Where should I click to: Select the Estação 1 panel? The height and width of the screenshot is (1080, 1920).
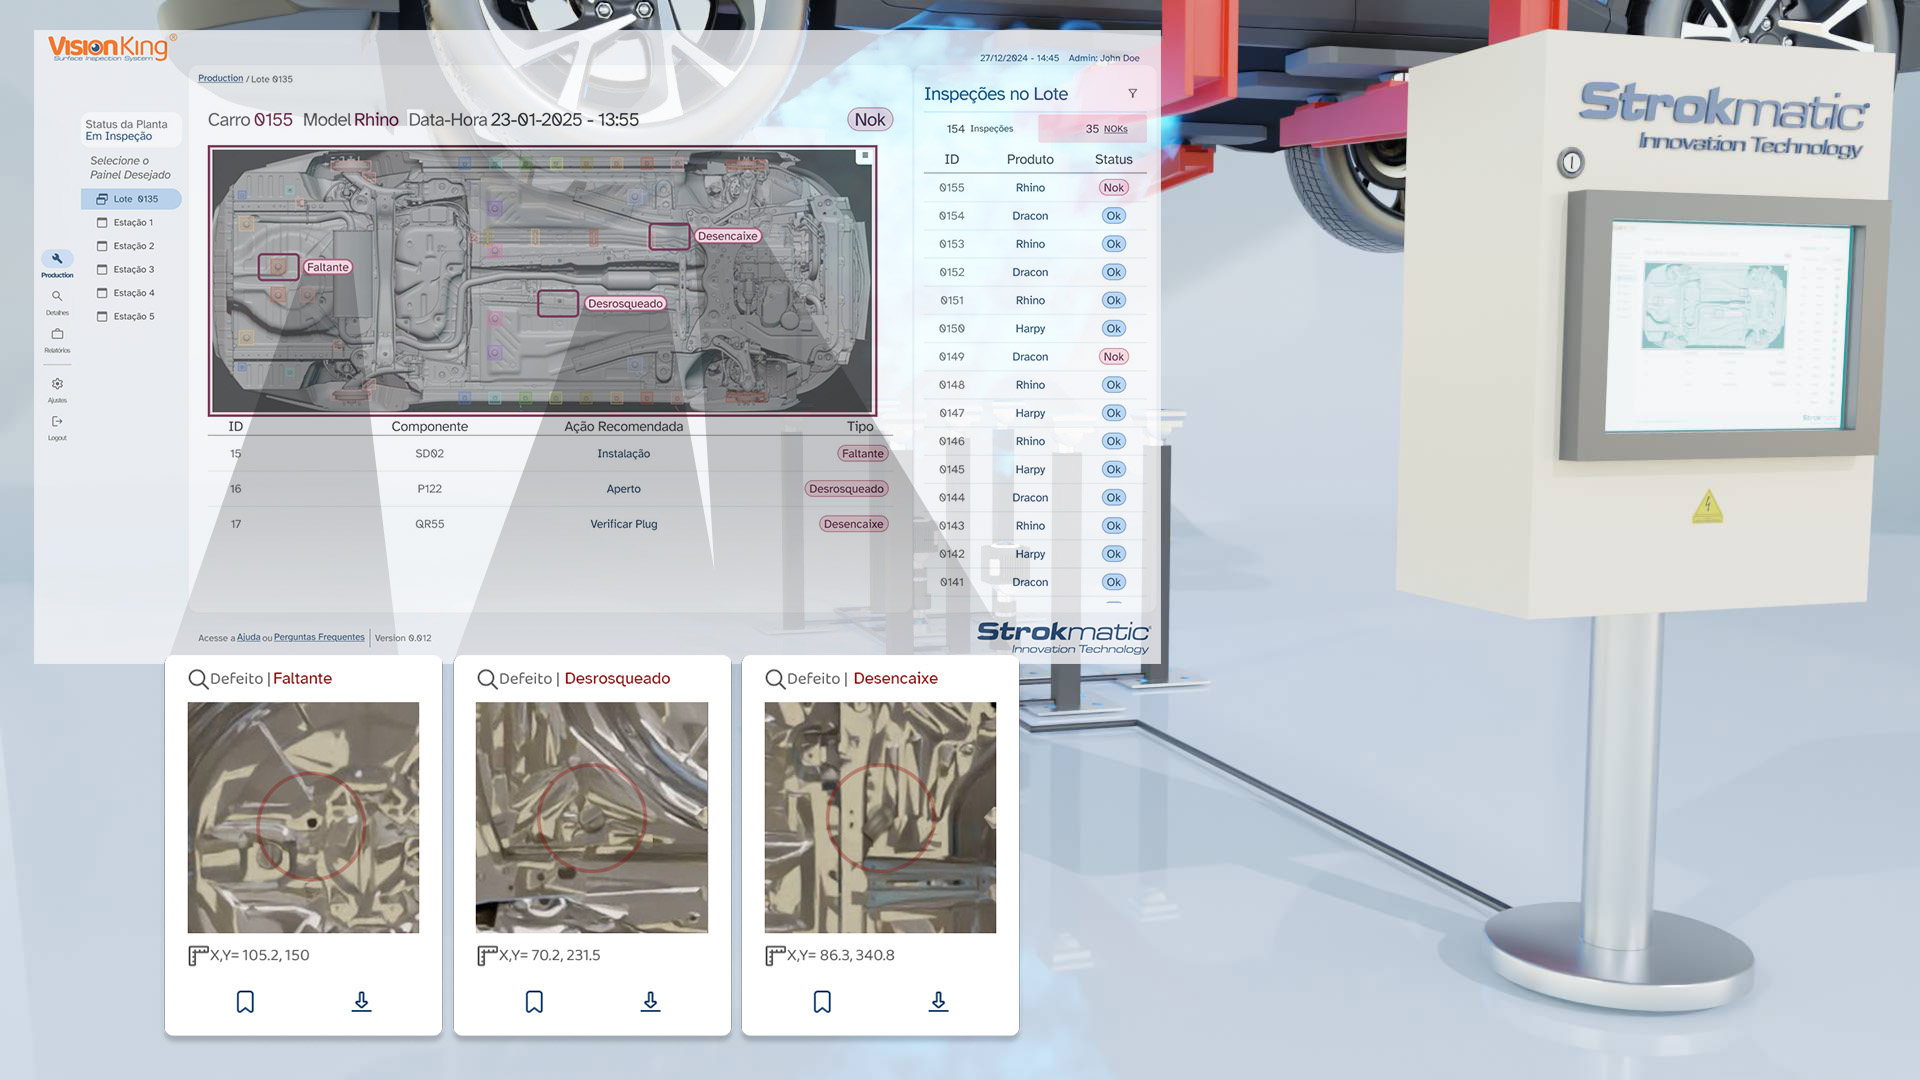coord(132,223)
